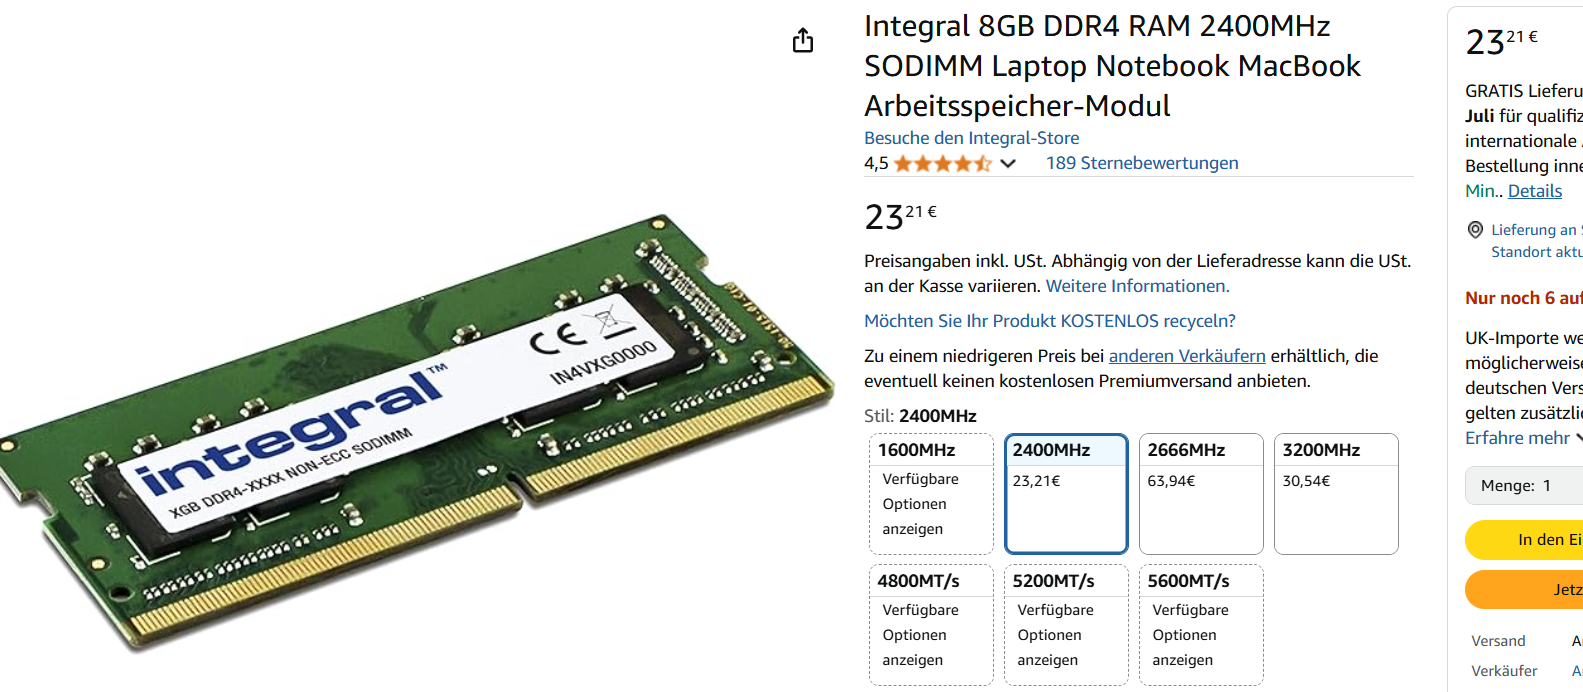Select the 3200MHz style option

click(x=1336, y=494)
